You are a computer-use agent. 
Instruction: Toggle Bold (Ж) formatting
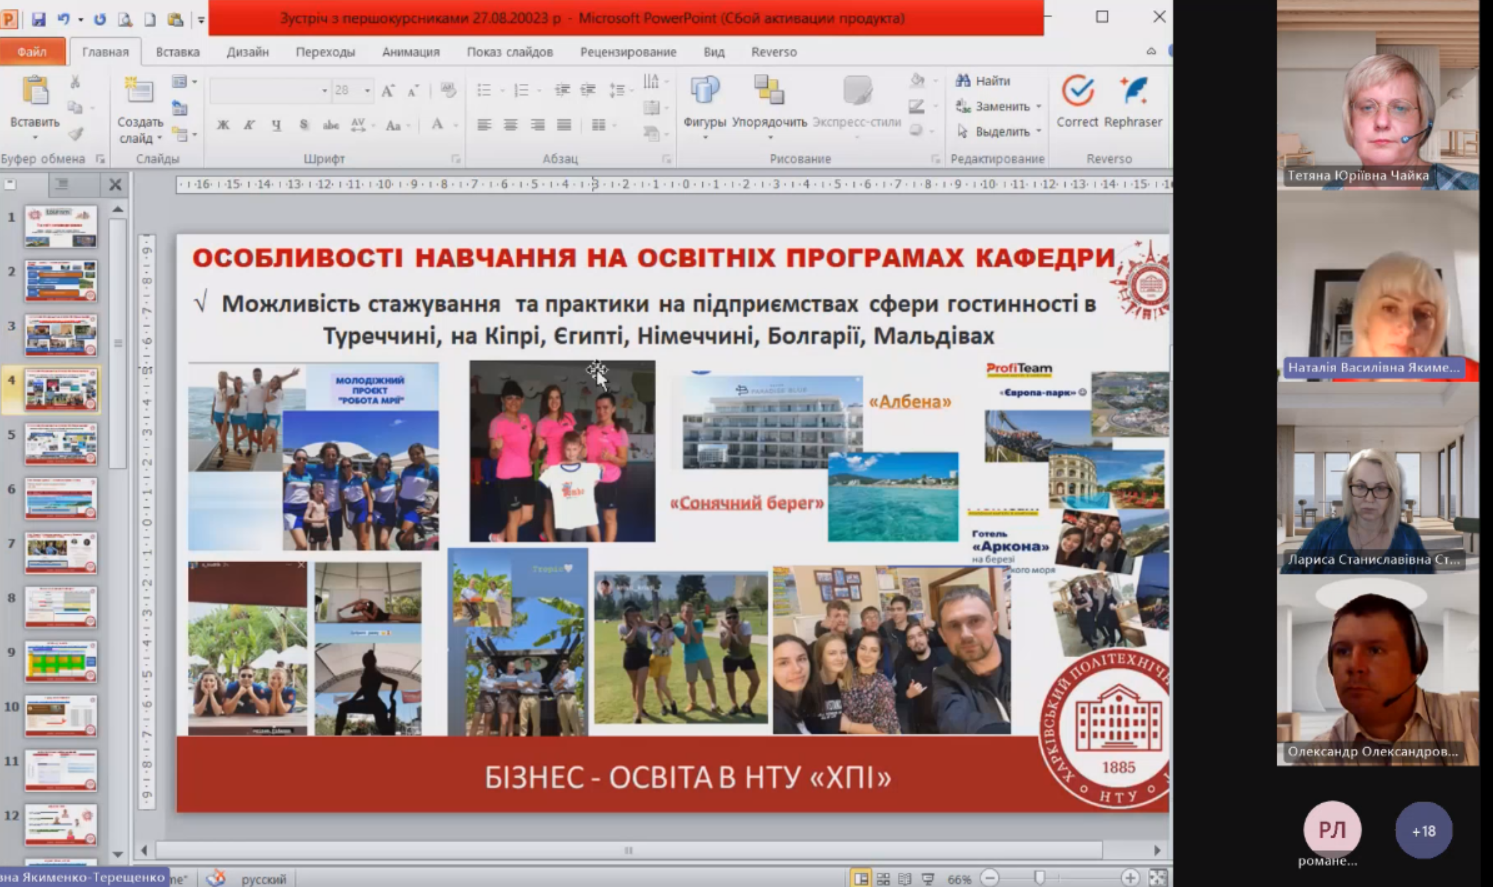tap(223, 125)
